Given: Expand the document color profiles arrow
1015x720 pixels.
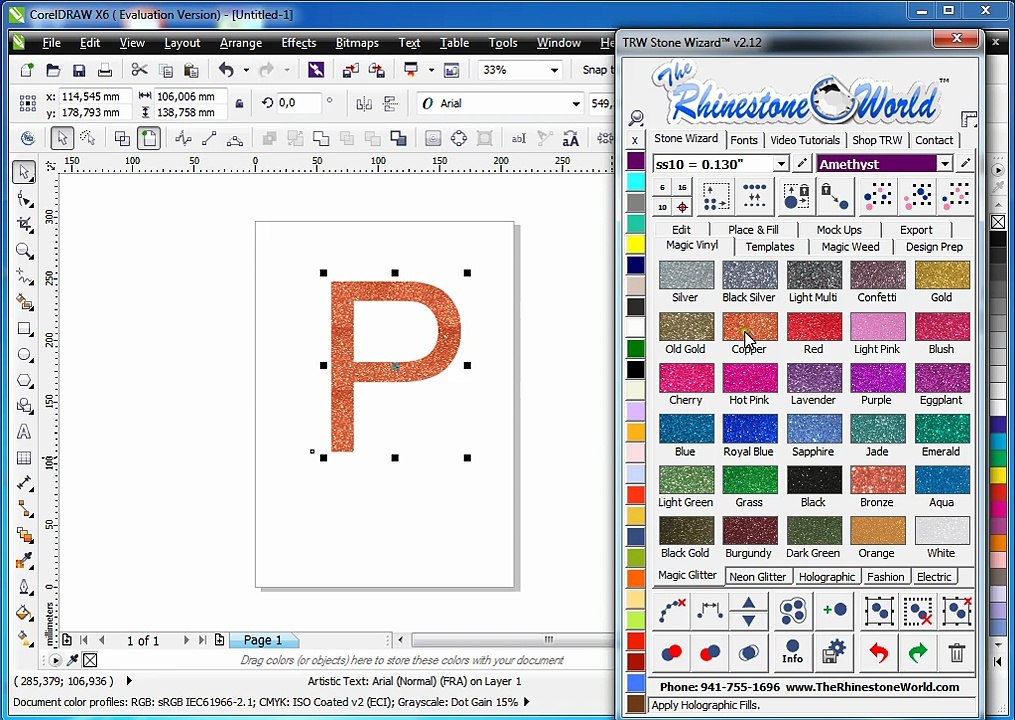Looking at the screenshot, I should click(x=527, y=702).
